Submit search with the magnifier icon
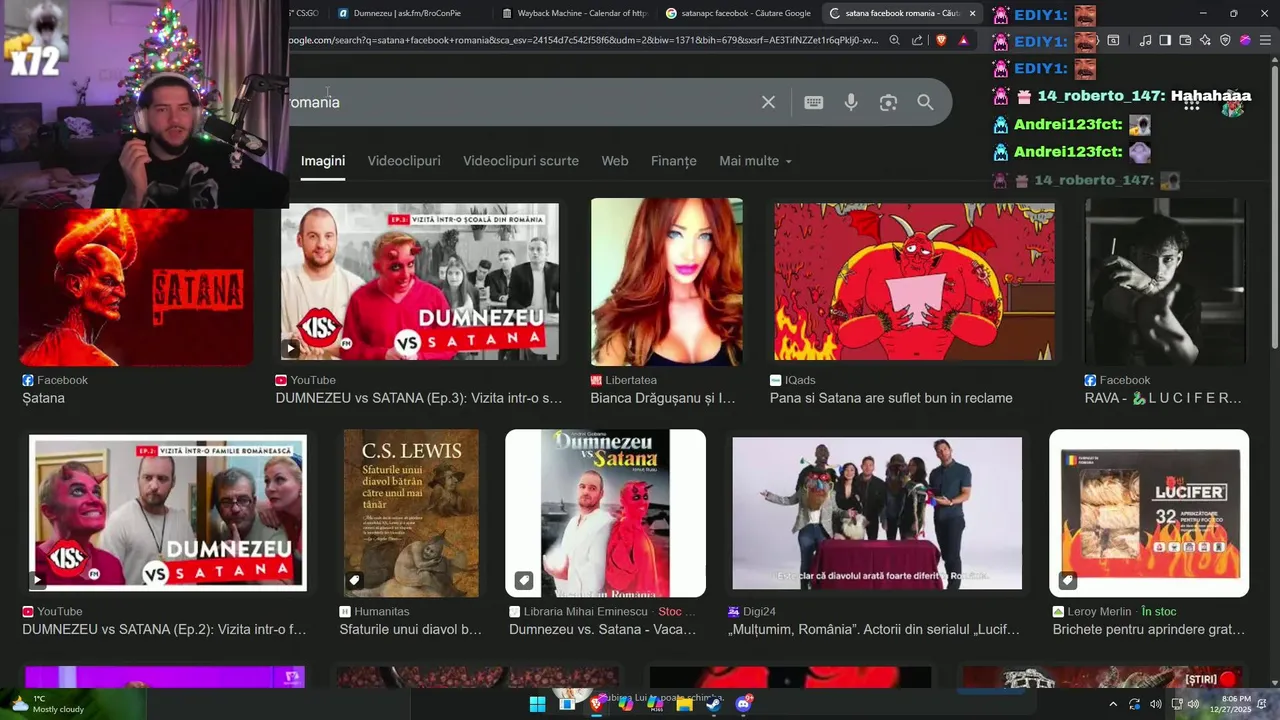1280x720 pixels. tap(925, 102)
